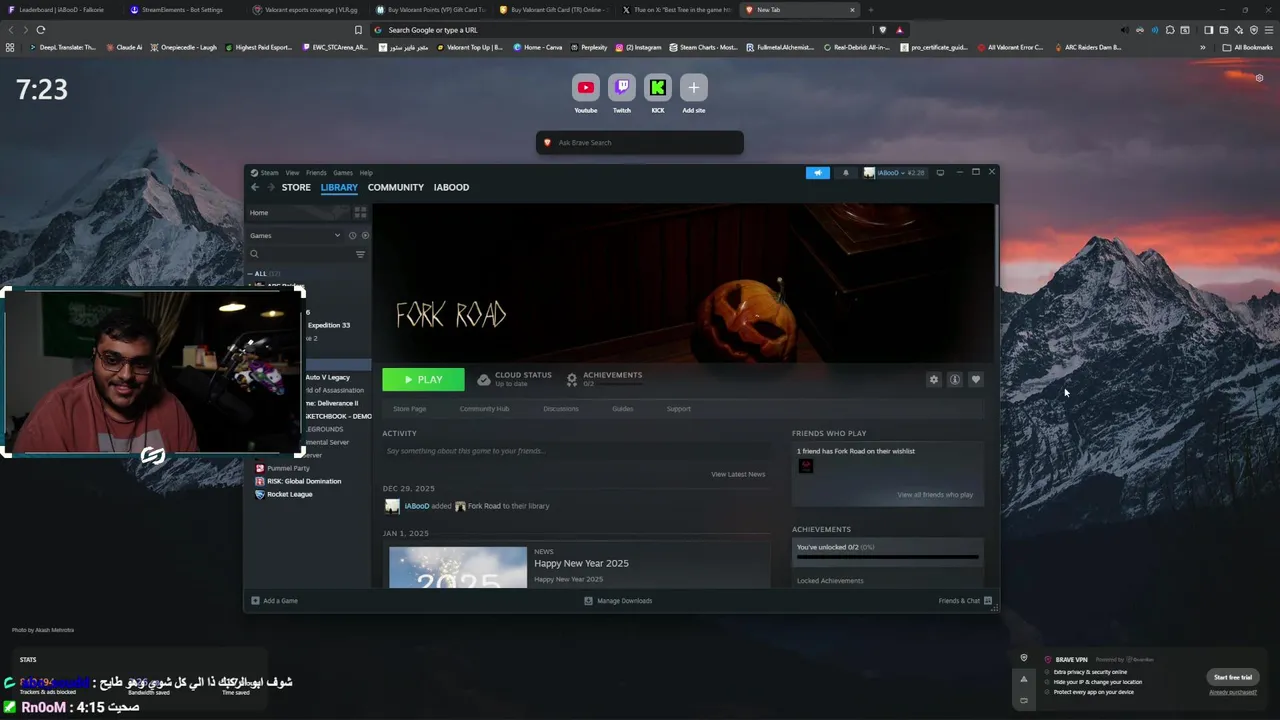Viewport: 1280px width, 720px height.
Task: Click the Add site tile
Action: click(694, 88)
